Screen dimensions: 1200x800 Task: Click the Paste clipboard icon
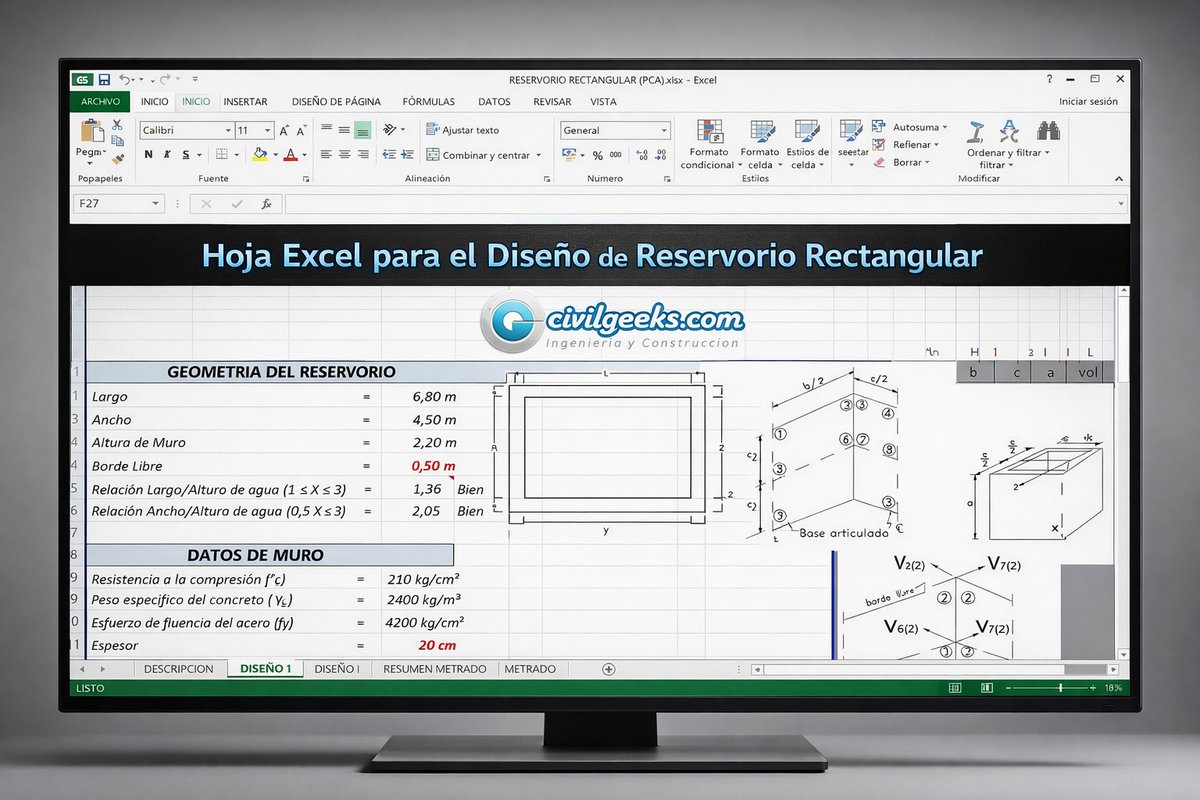coord(91,131)
